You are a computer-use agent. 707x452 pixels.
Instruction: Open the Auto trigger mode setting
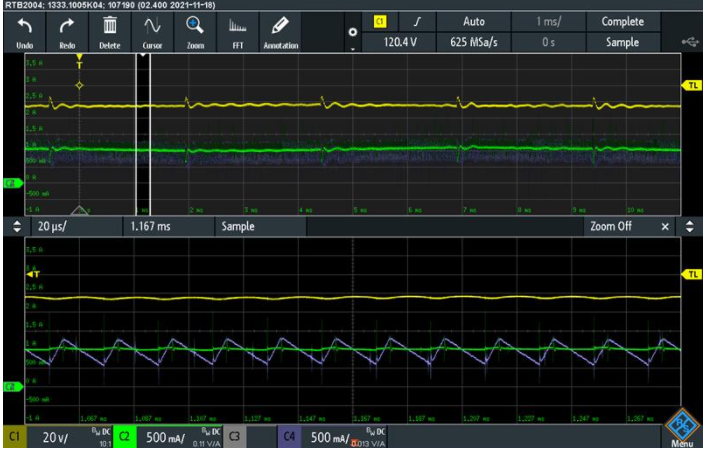475,21
